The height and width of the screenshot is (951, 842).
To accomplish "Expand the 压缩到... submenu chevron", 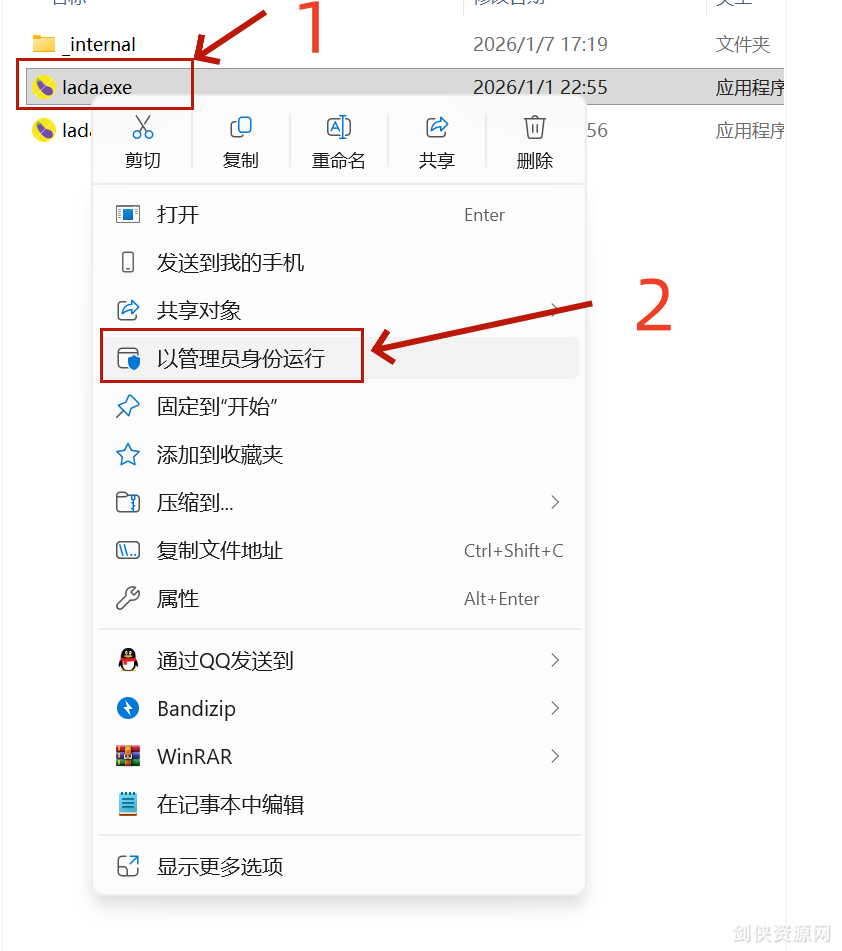I will pos(554,502).
